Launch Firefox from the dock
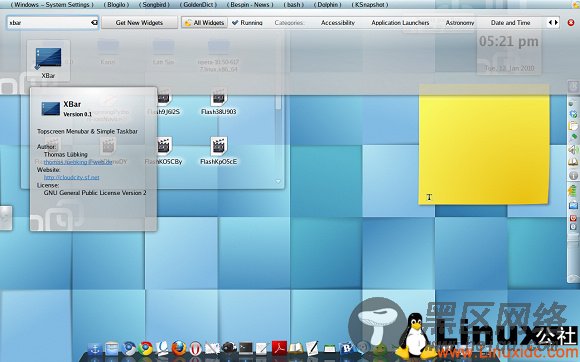Image resolution: width=580 pixels, height=362 pixels. [179, 348]
